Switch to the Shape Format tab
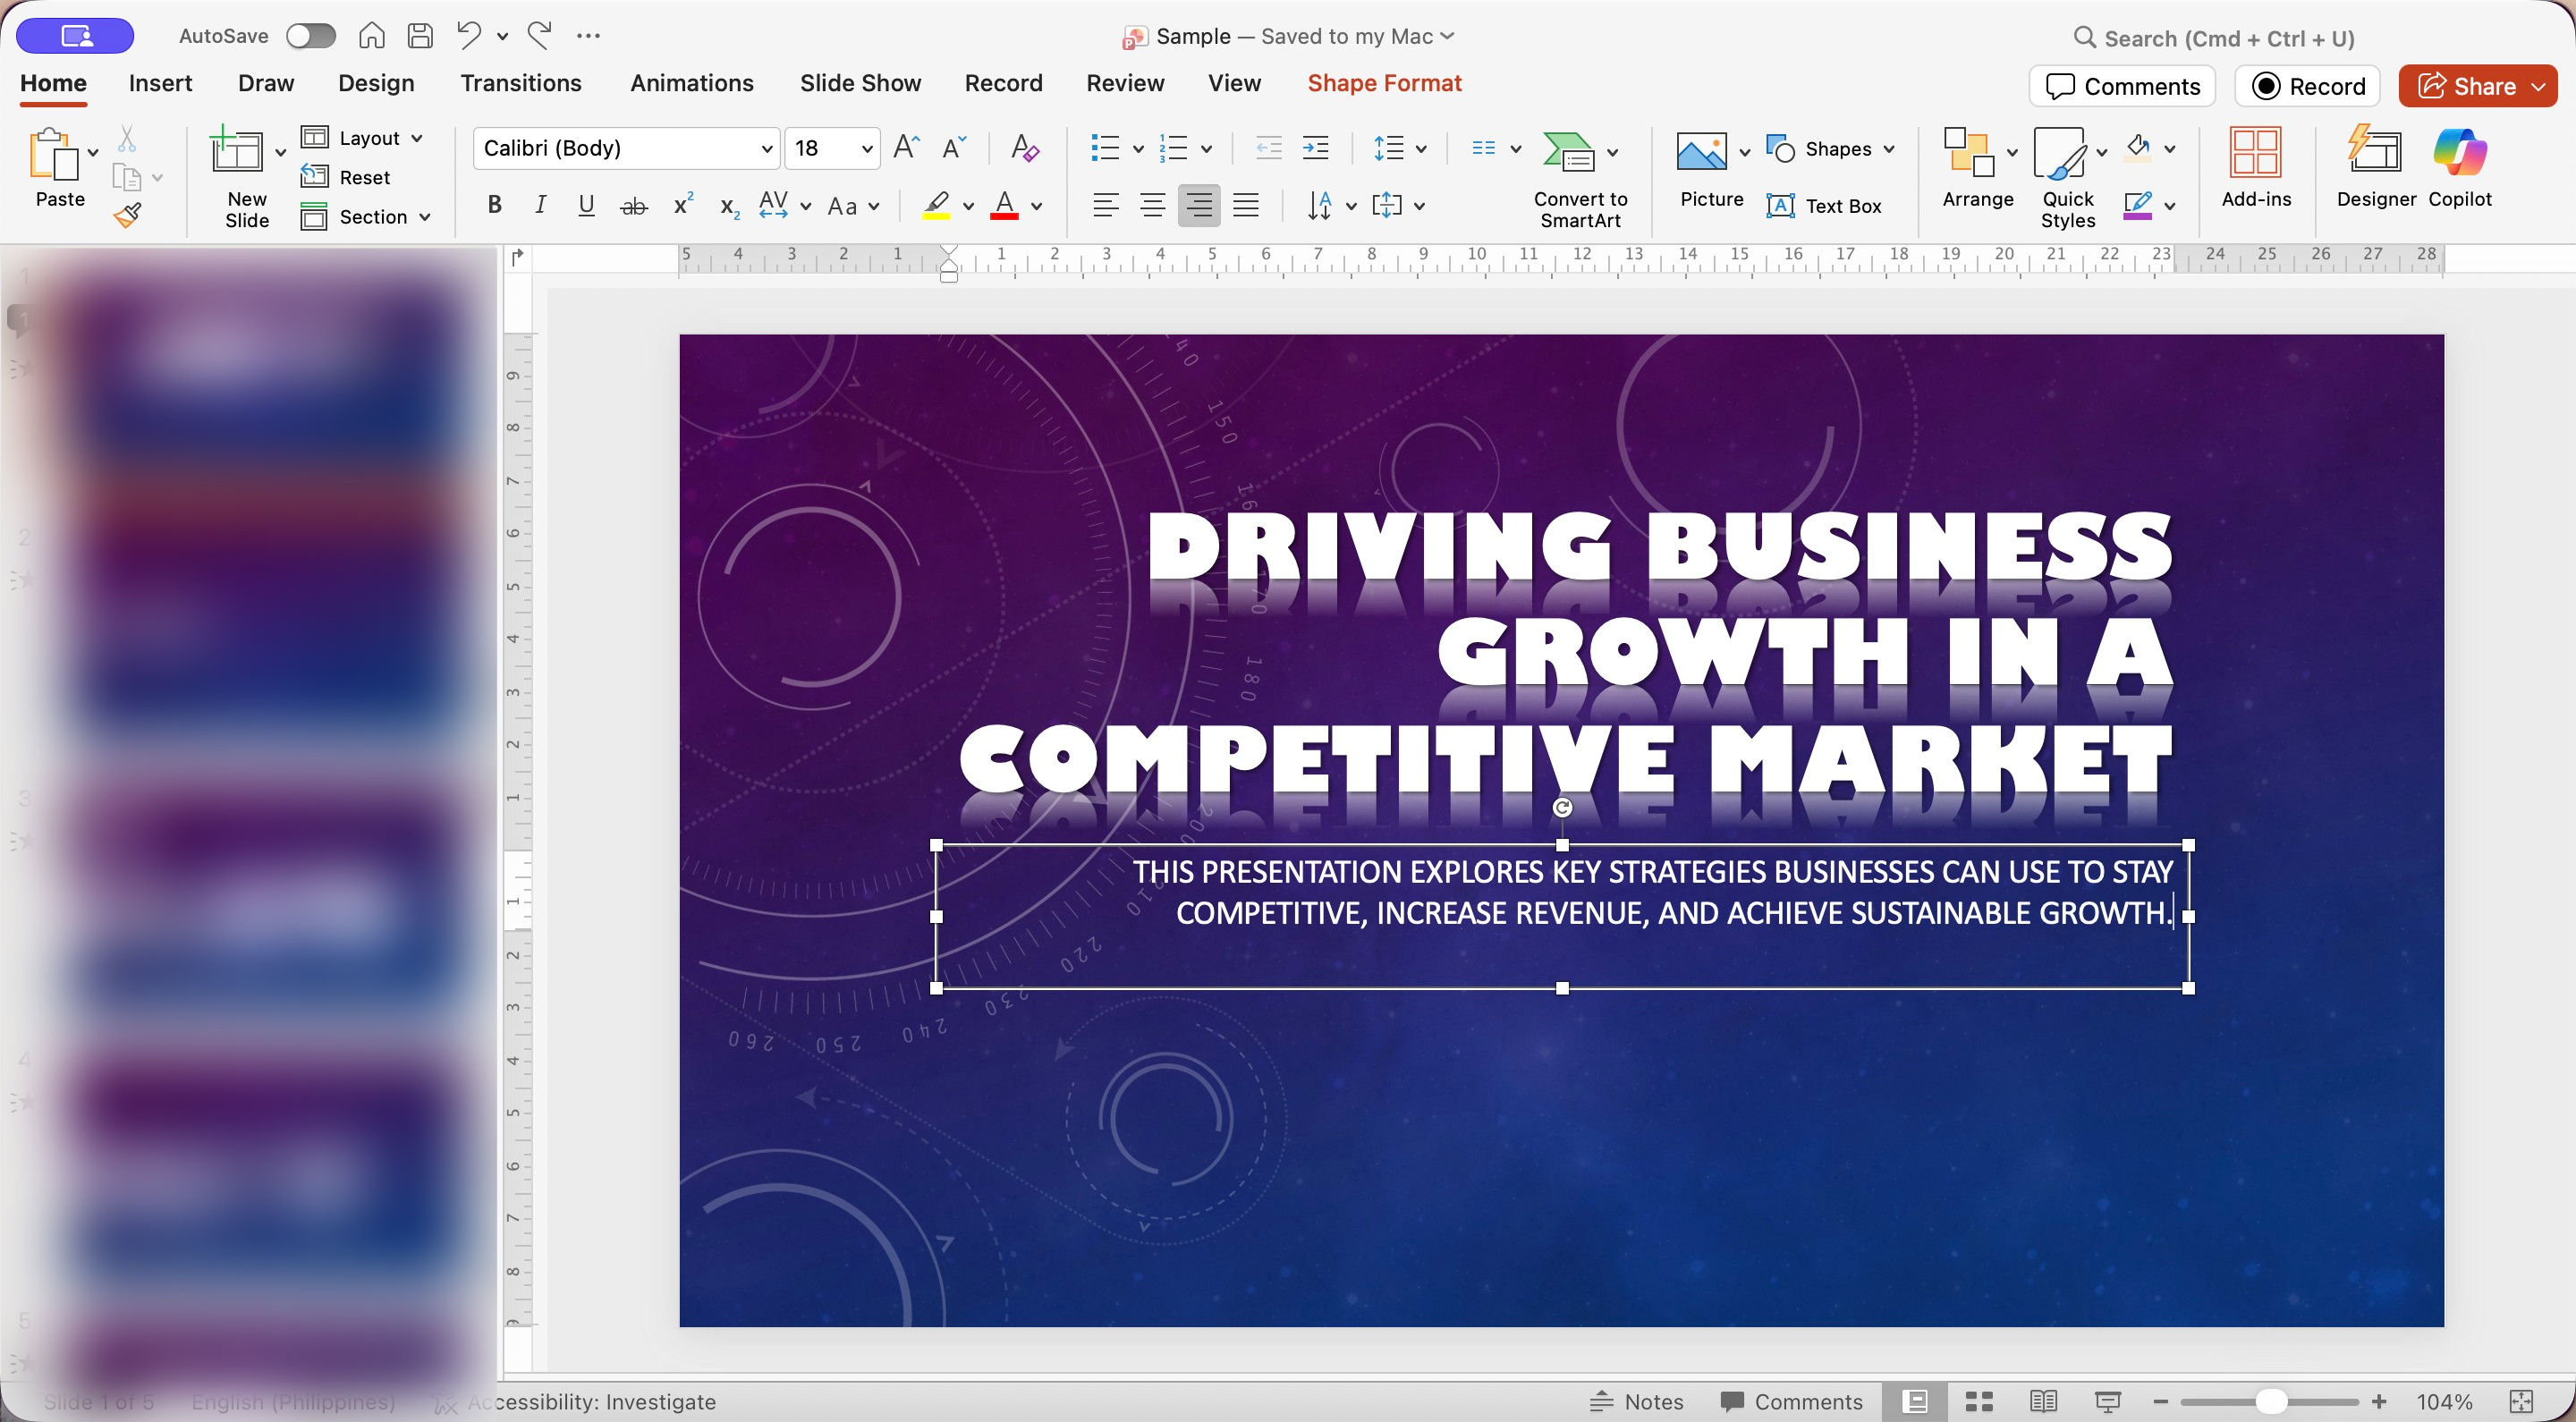Image resolution: width=2576 pixels, height=1422 pixels. [x=1384, y=83]
